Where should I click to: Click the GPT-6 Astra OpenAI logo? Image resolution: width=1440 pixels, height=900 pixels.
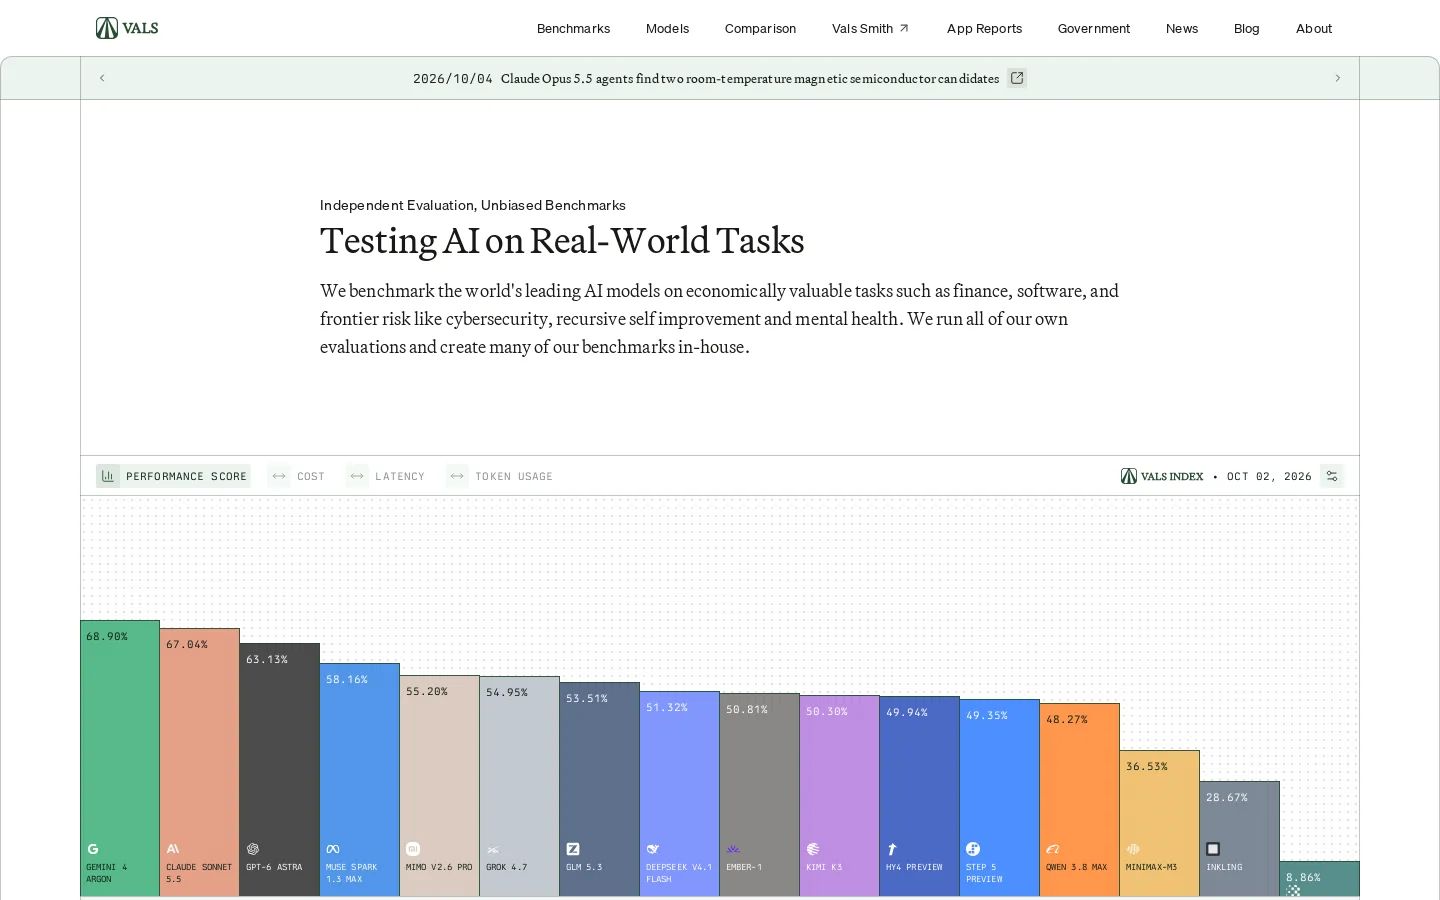click(253, 849)
